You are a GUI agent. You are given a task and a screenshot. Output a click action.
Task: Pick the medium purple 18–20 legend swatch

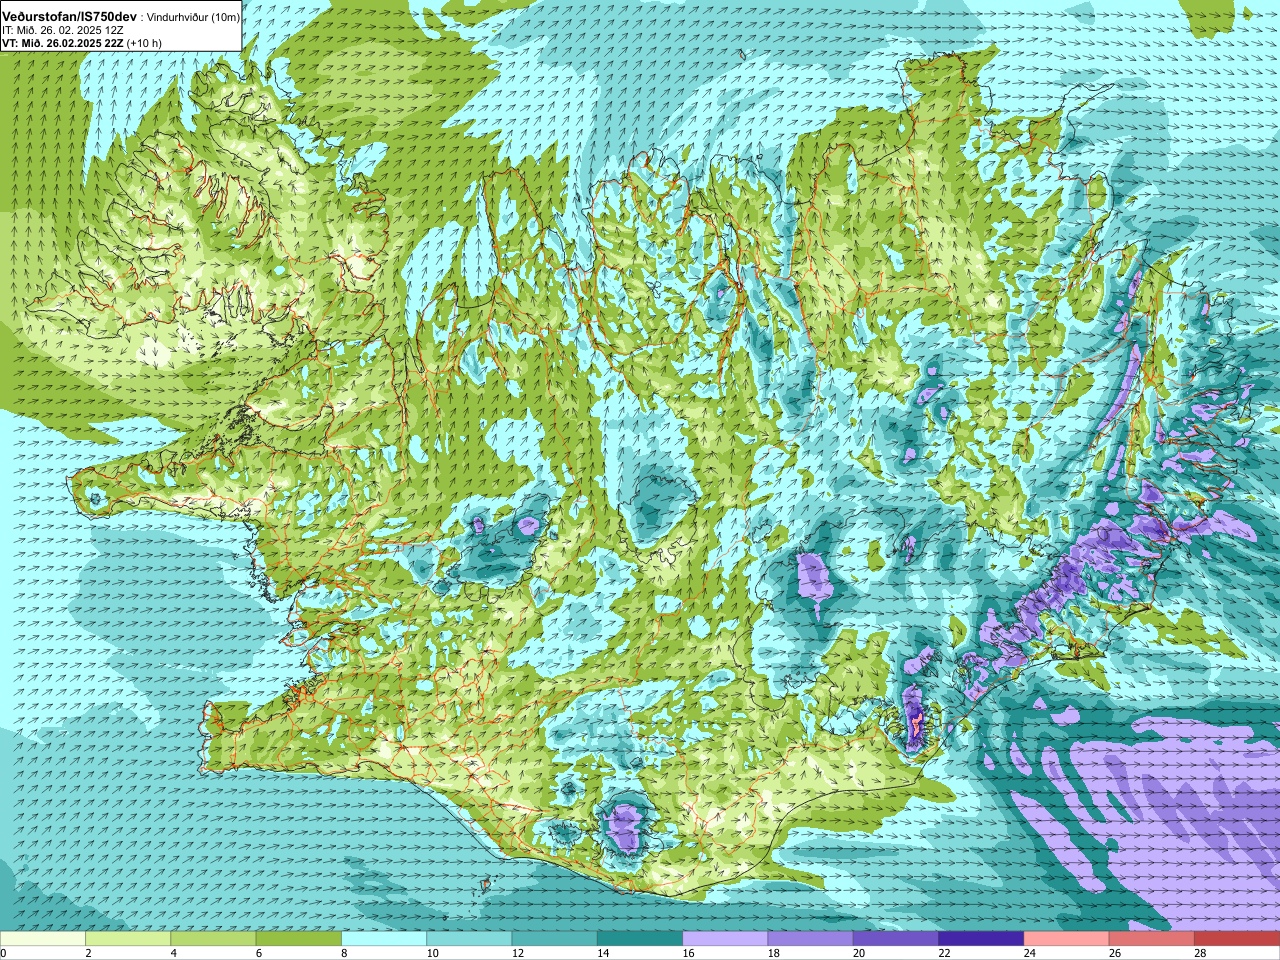810,939
